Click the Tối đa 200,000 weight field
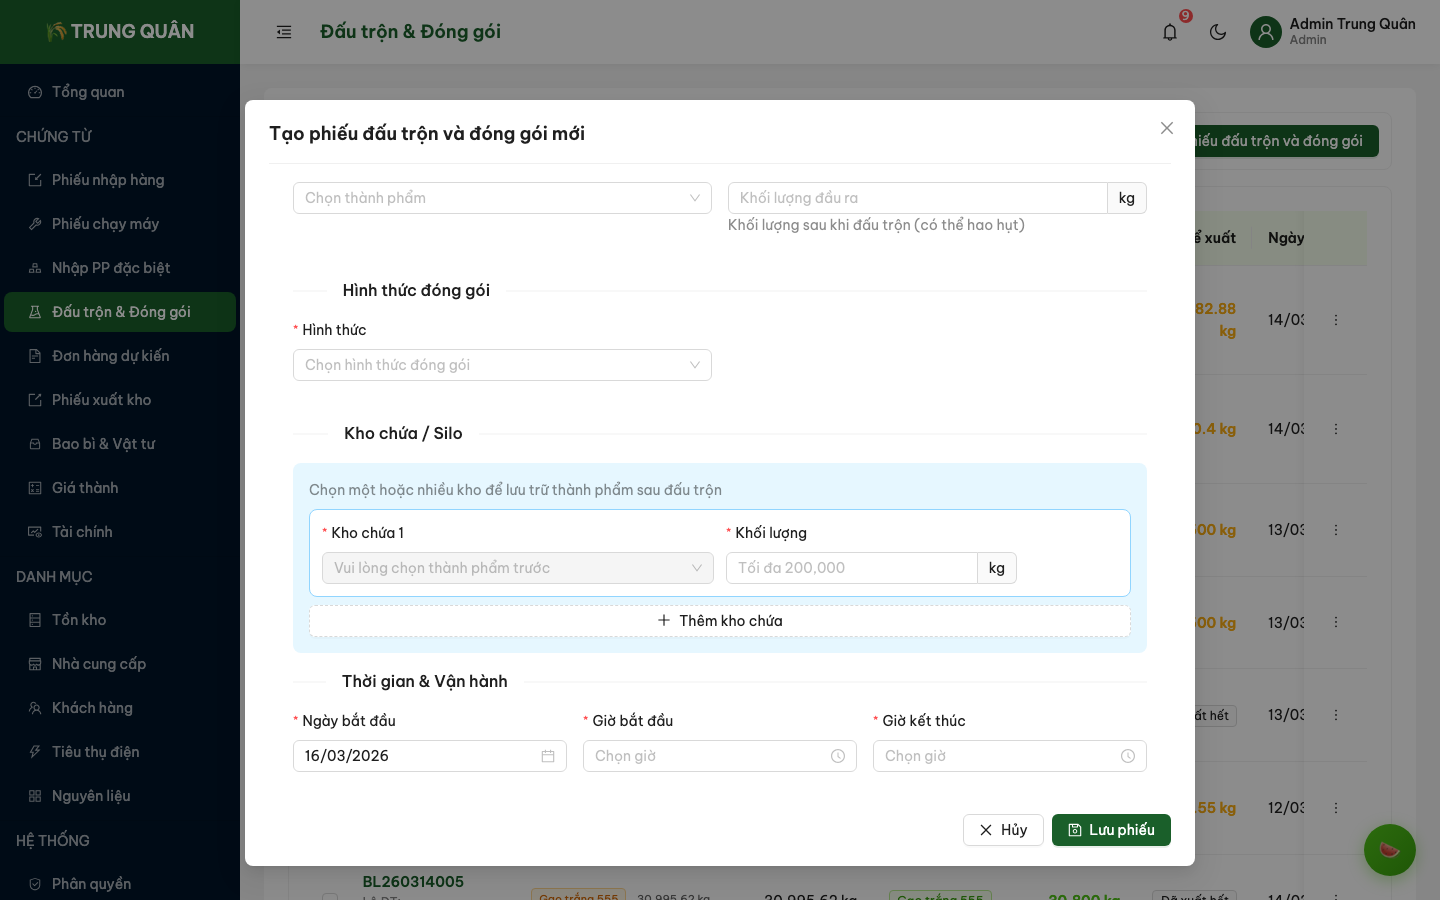Screen dimensions: 1440x900 [851, 568]
